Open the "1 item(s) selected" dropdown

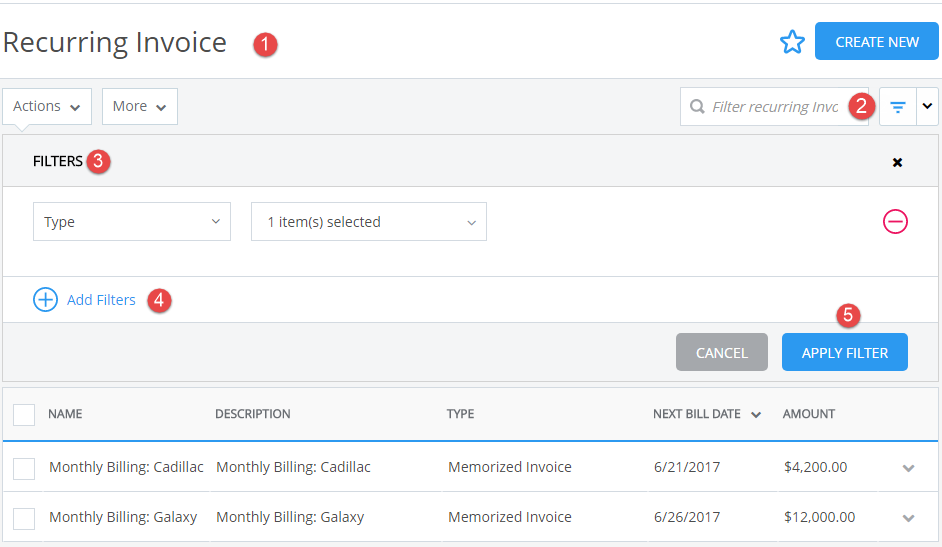368,222
